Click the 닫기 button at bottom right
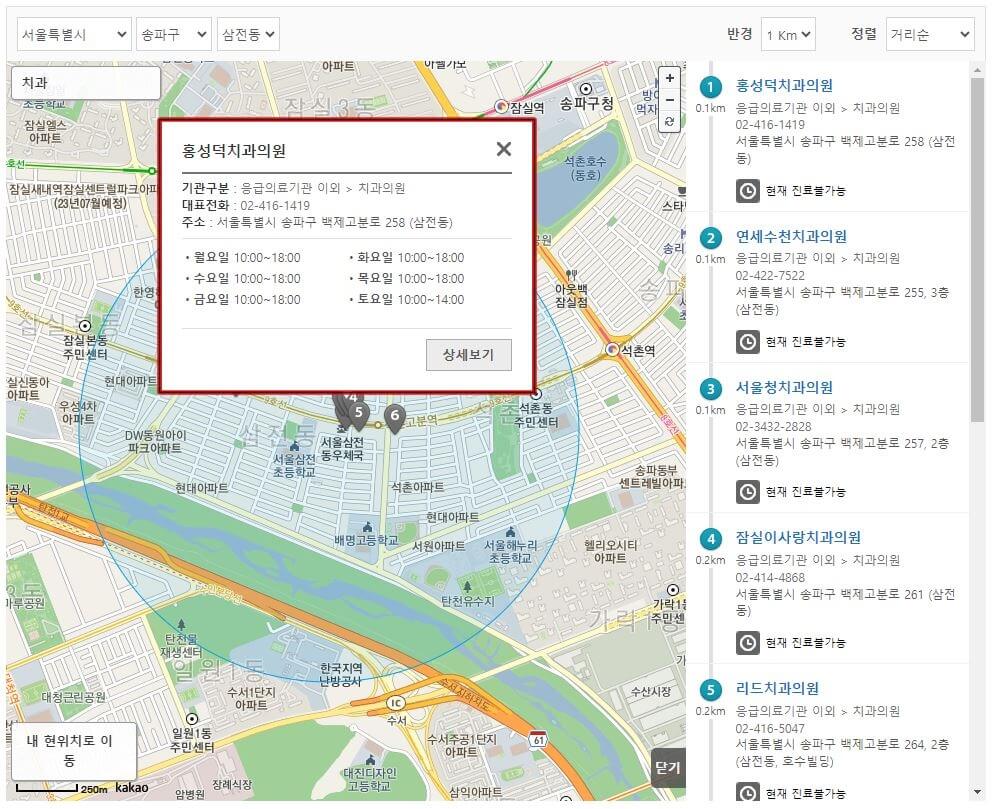 (x=669, y=766)
